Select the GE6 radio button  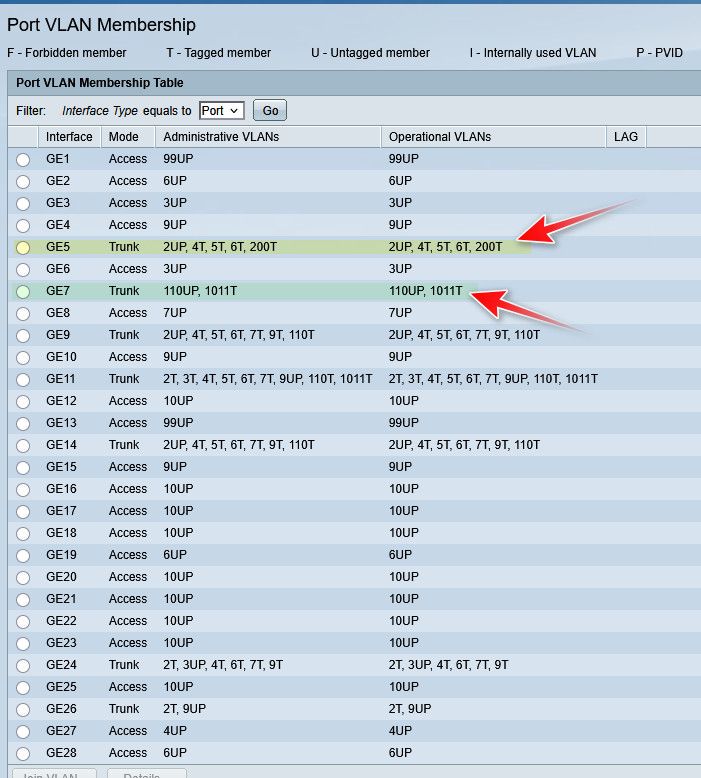point(23,269)
